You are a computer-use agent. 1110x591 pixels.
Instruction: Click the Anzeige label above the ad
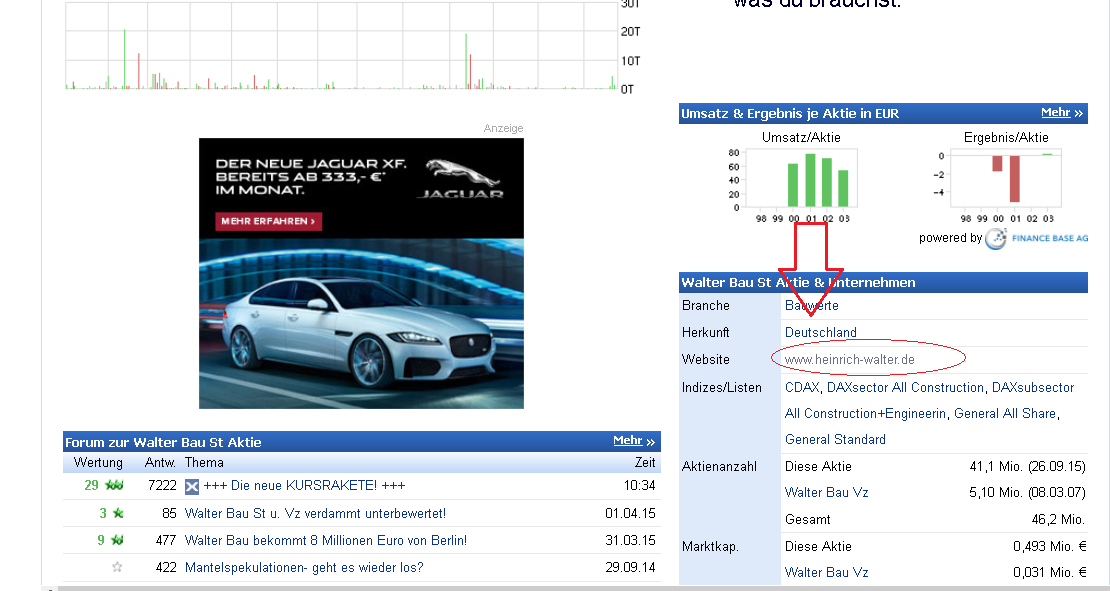tap(503, 128)
